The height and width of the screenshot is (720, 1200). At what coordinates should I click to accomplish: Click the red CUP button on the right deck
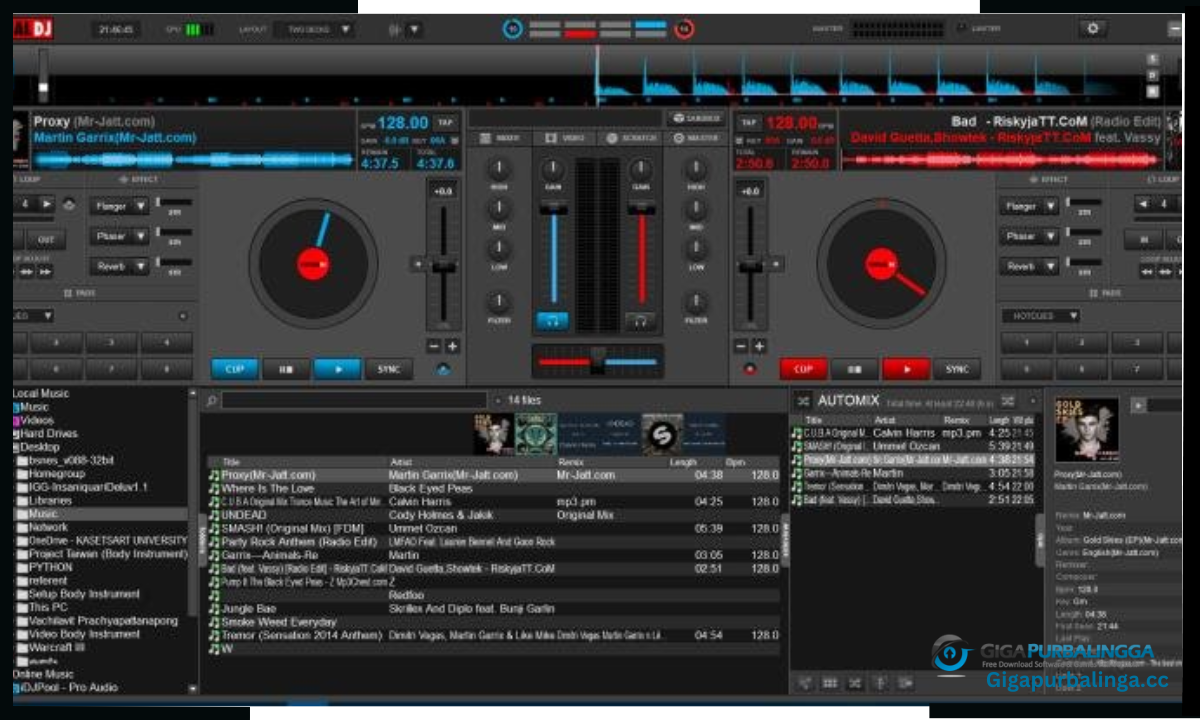pyautogui.click(x=803, y=369)
